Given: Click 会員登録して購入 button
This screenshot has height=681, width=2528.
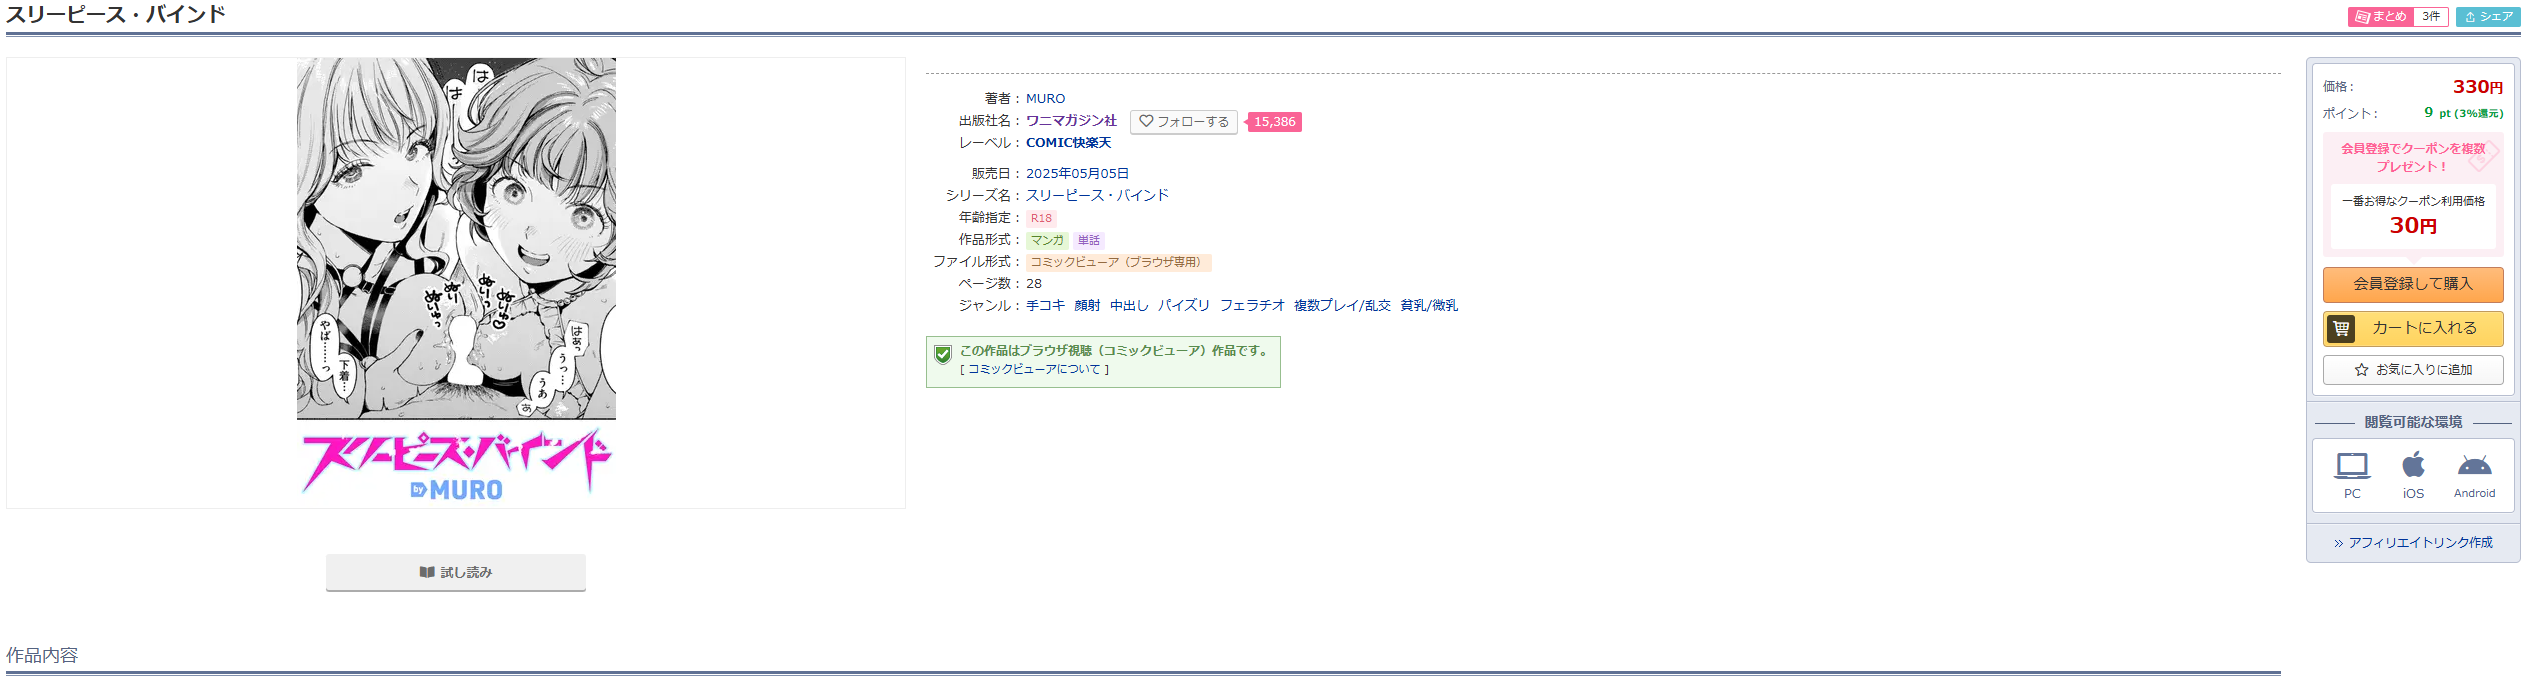Looking at the screenshot, I should (x=2413, y=284).
